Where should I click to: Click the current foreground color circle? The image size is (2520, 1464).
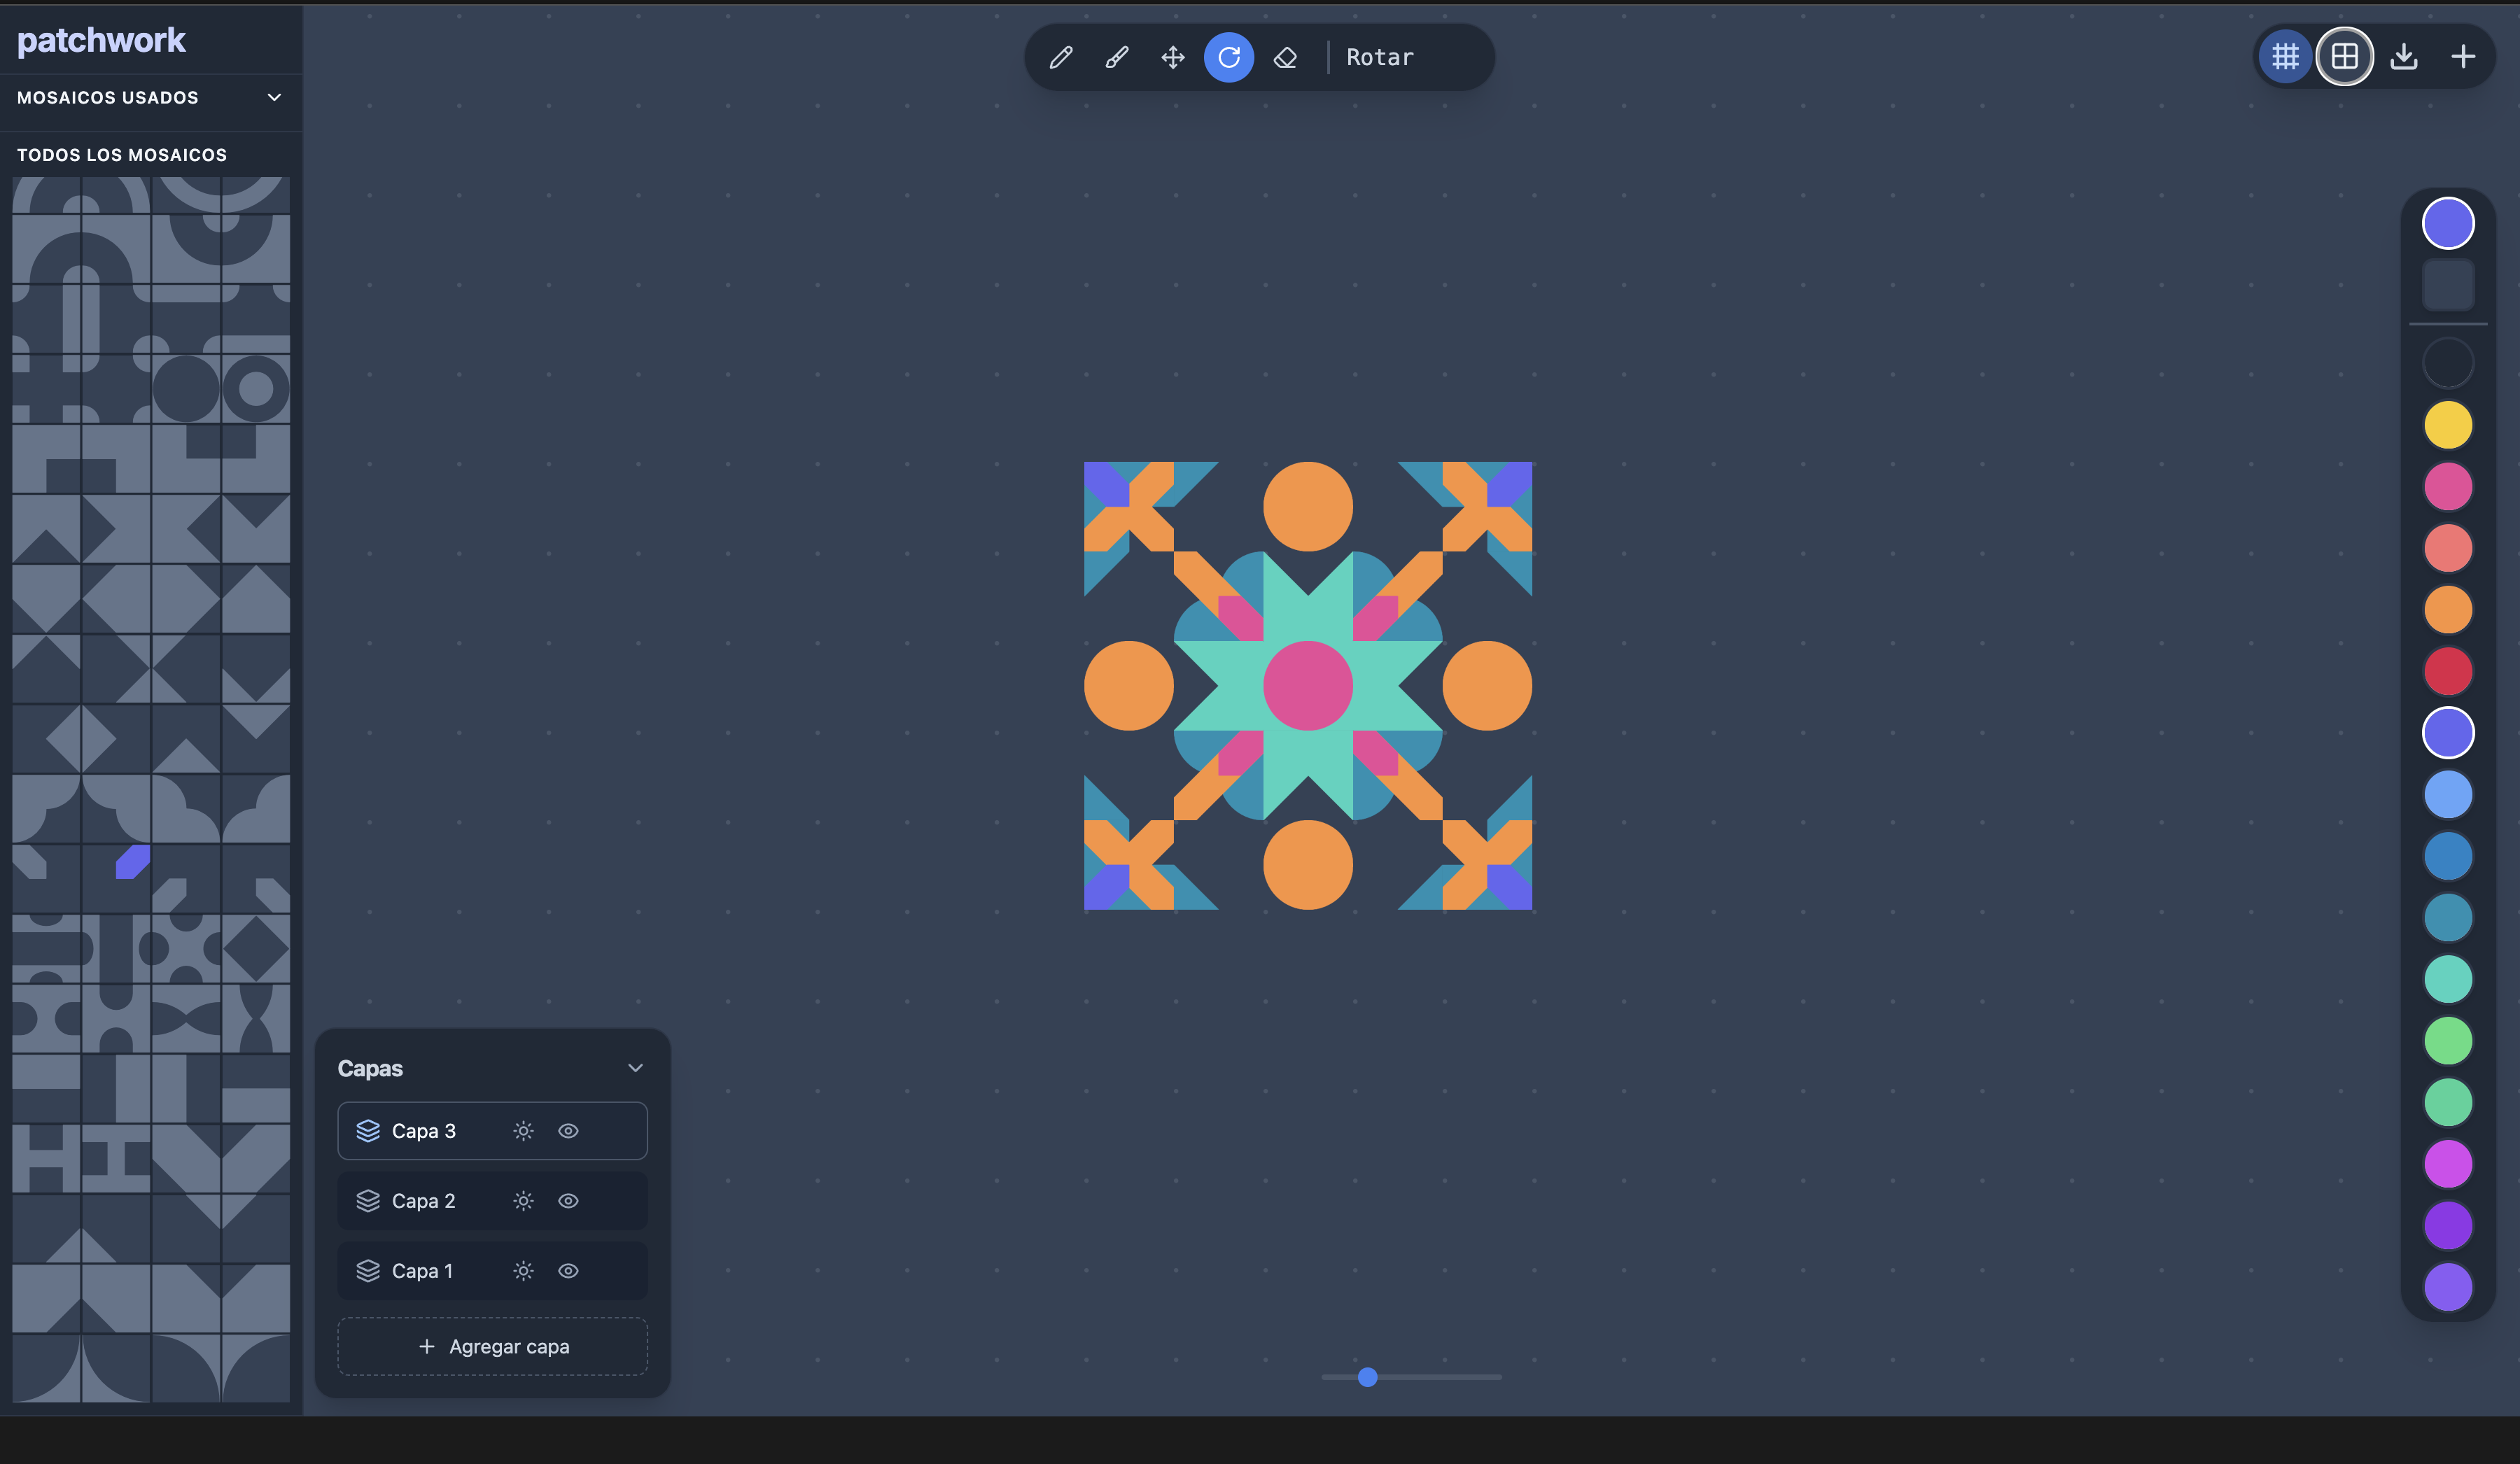pyautogui.click(x=2448, y=223)
